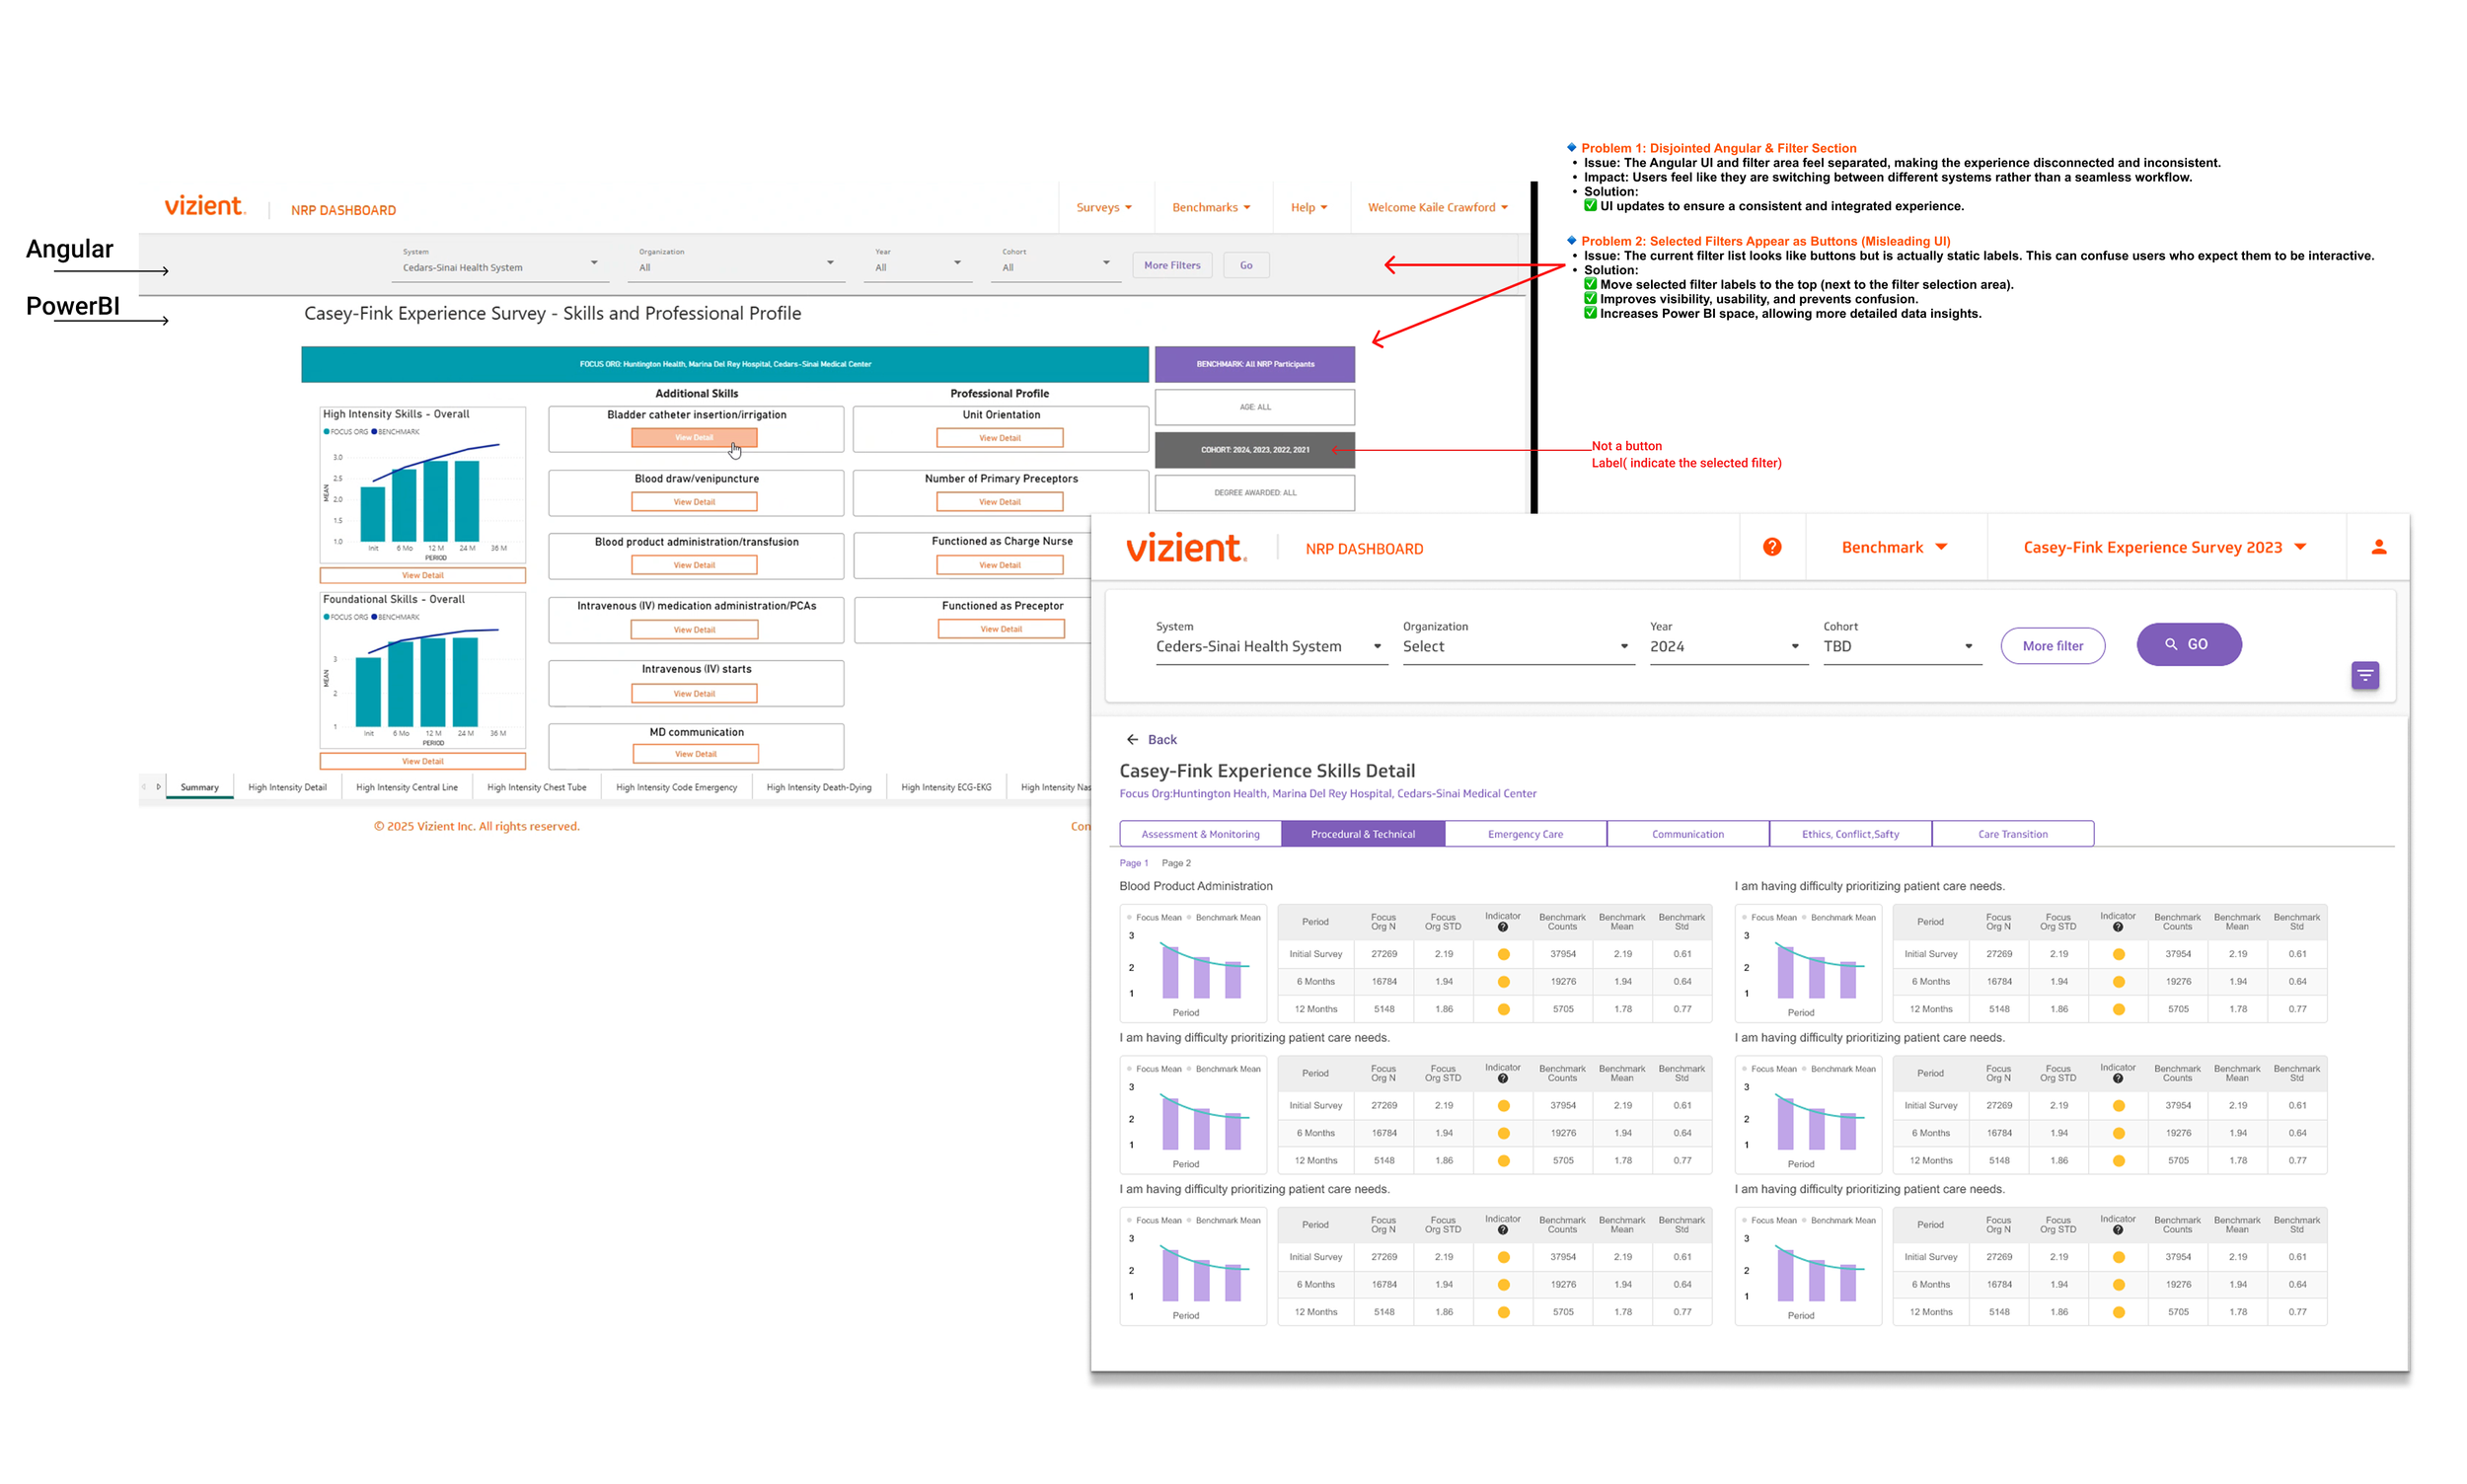
Task: Click the search magnifier on the purple GO button
Action: click(2170, 645)
